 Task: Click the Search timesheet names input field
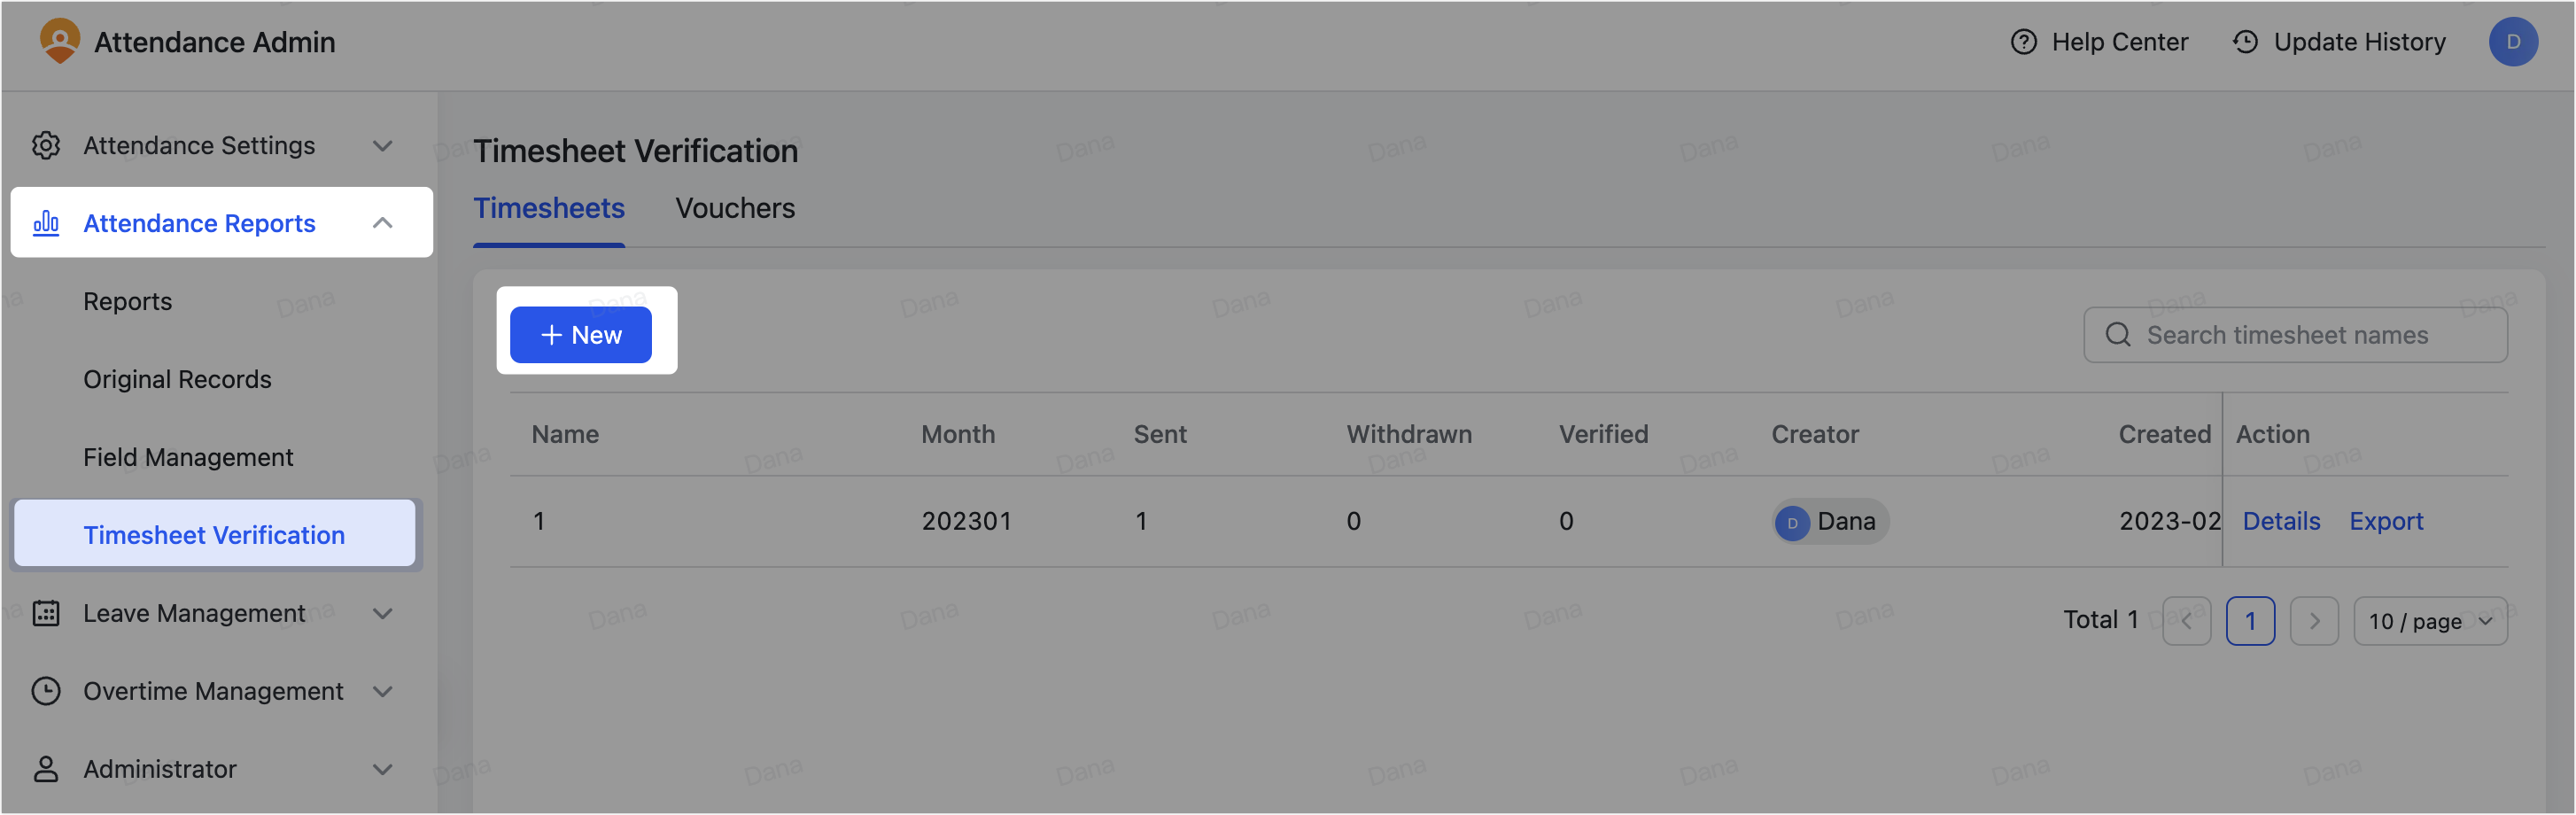(x=2290, y=334)
